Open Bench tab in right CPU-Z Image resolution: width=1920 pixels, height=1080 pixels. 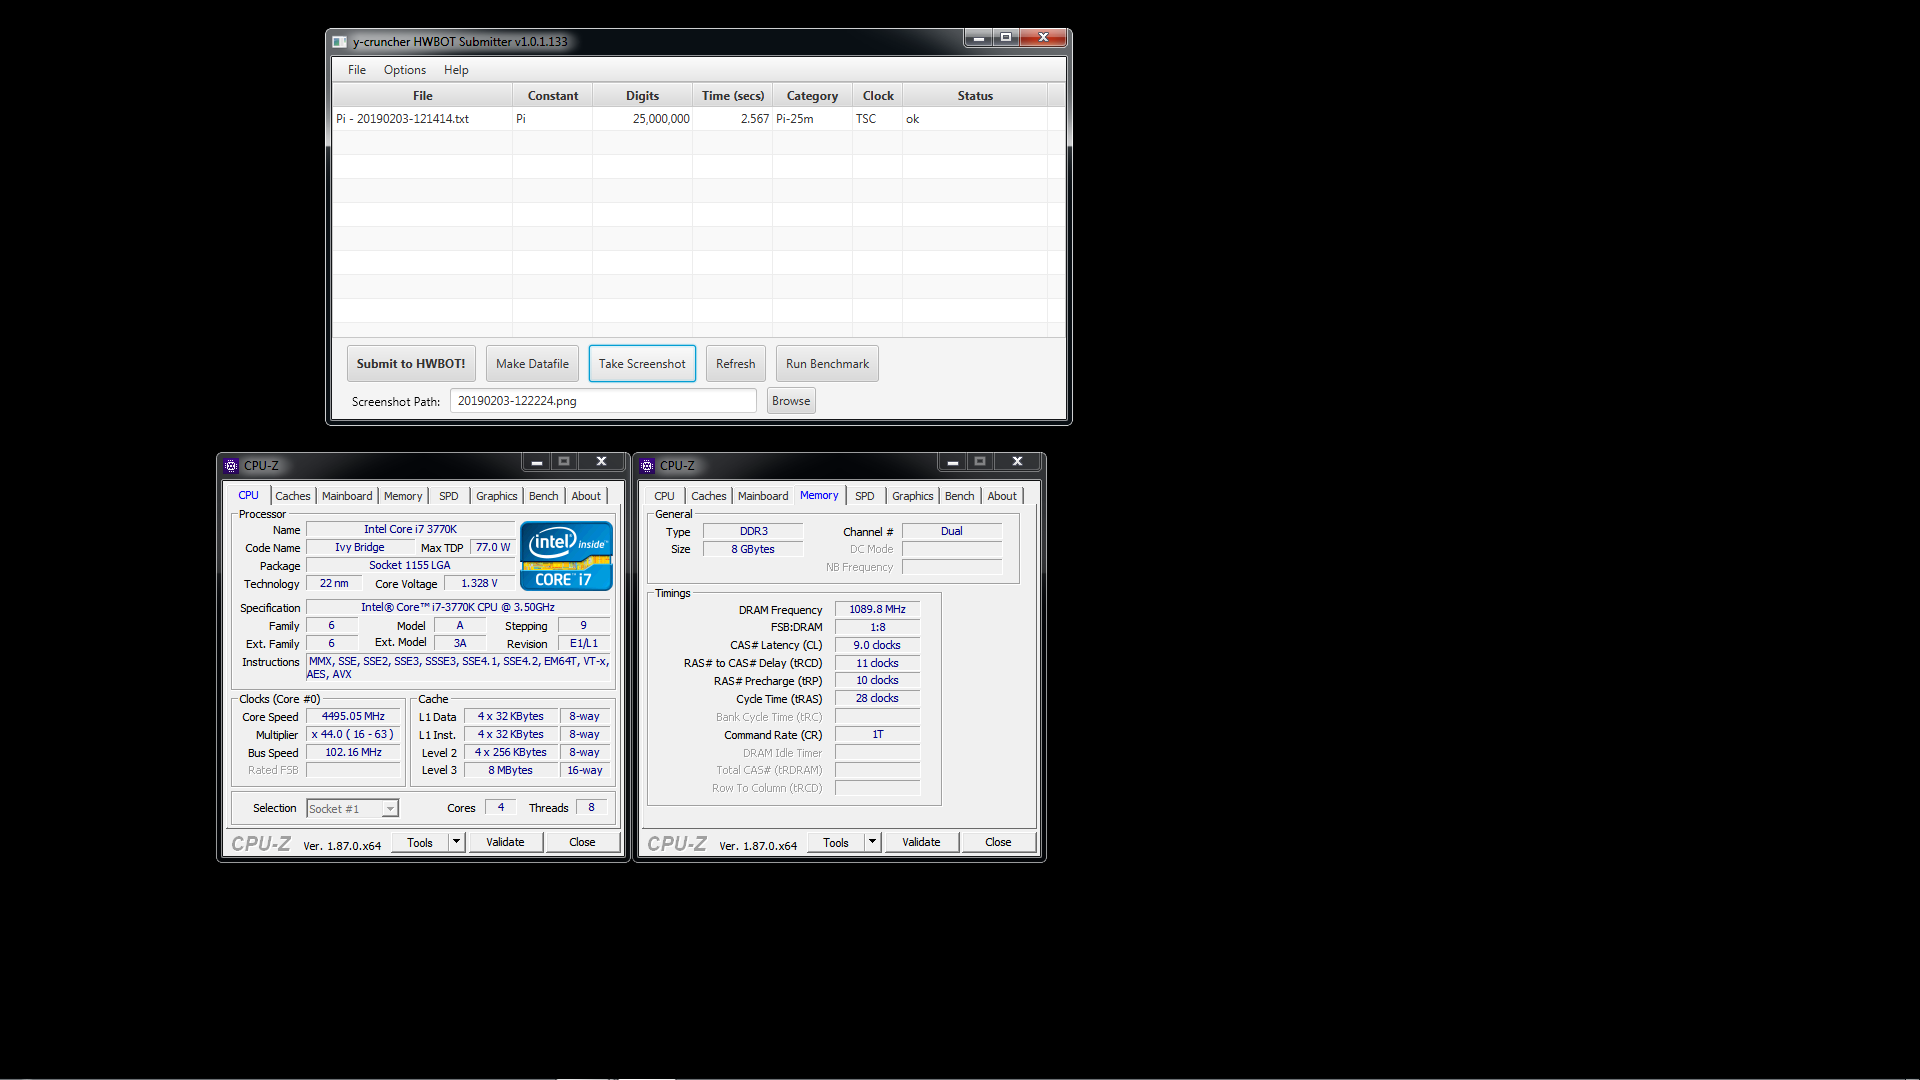[960, 496]
